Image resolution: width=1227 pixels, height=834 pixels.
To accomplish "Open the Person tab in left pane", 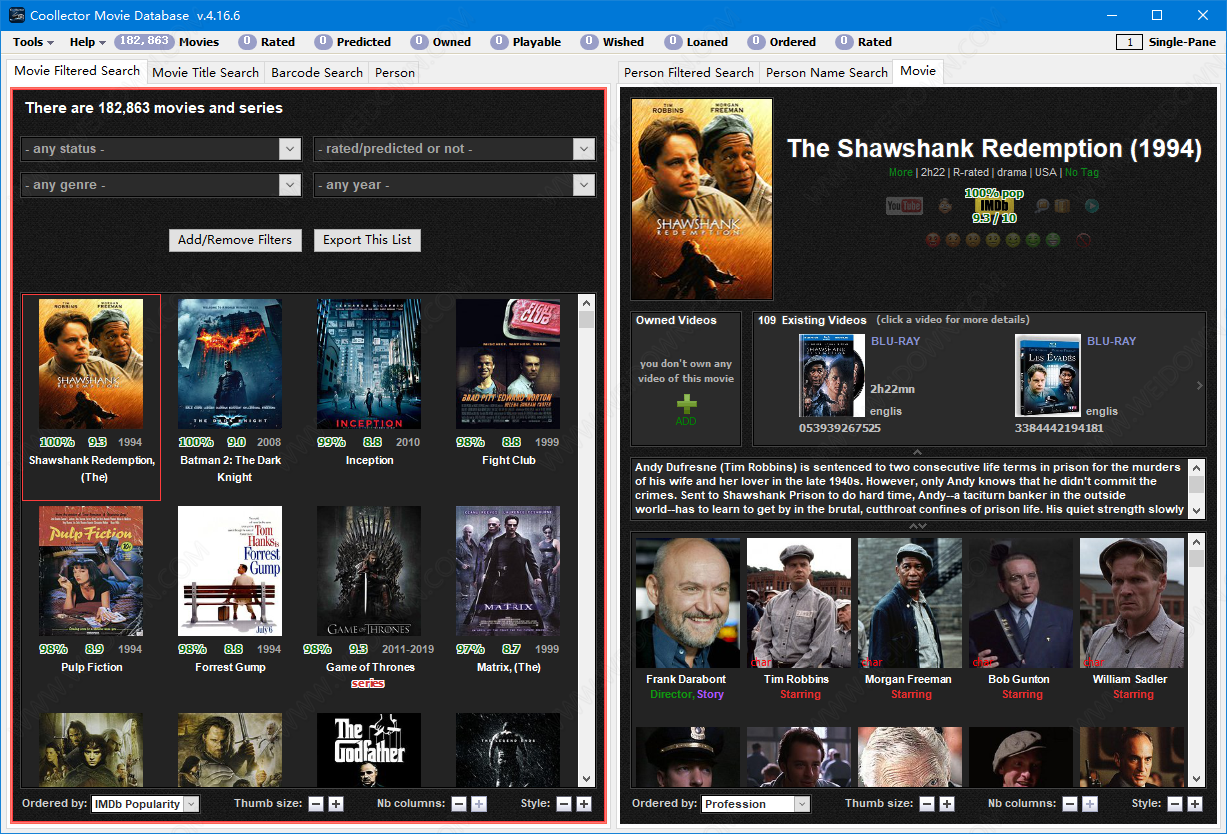I will pos(395,72).
